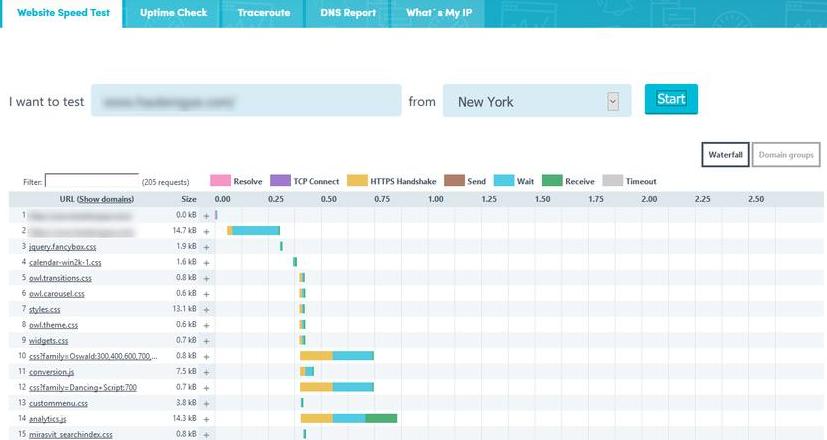The image size is (827, 440).
Task: Open the css?family=Oswald link
Action: click(93, 356)
